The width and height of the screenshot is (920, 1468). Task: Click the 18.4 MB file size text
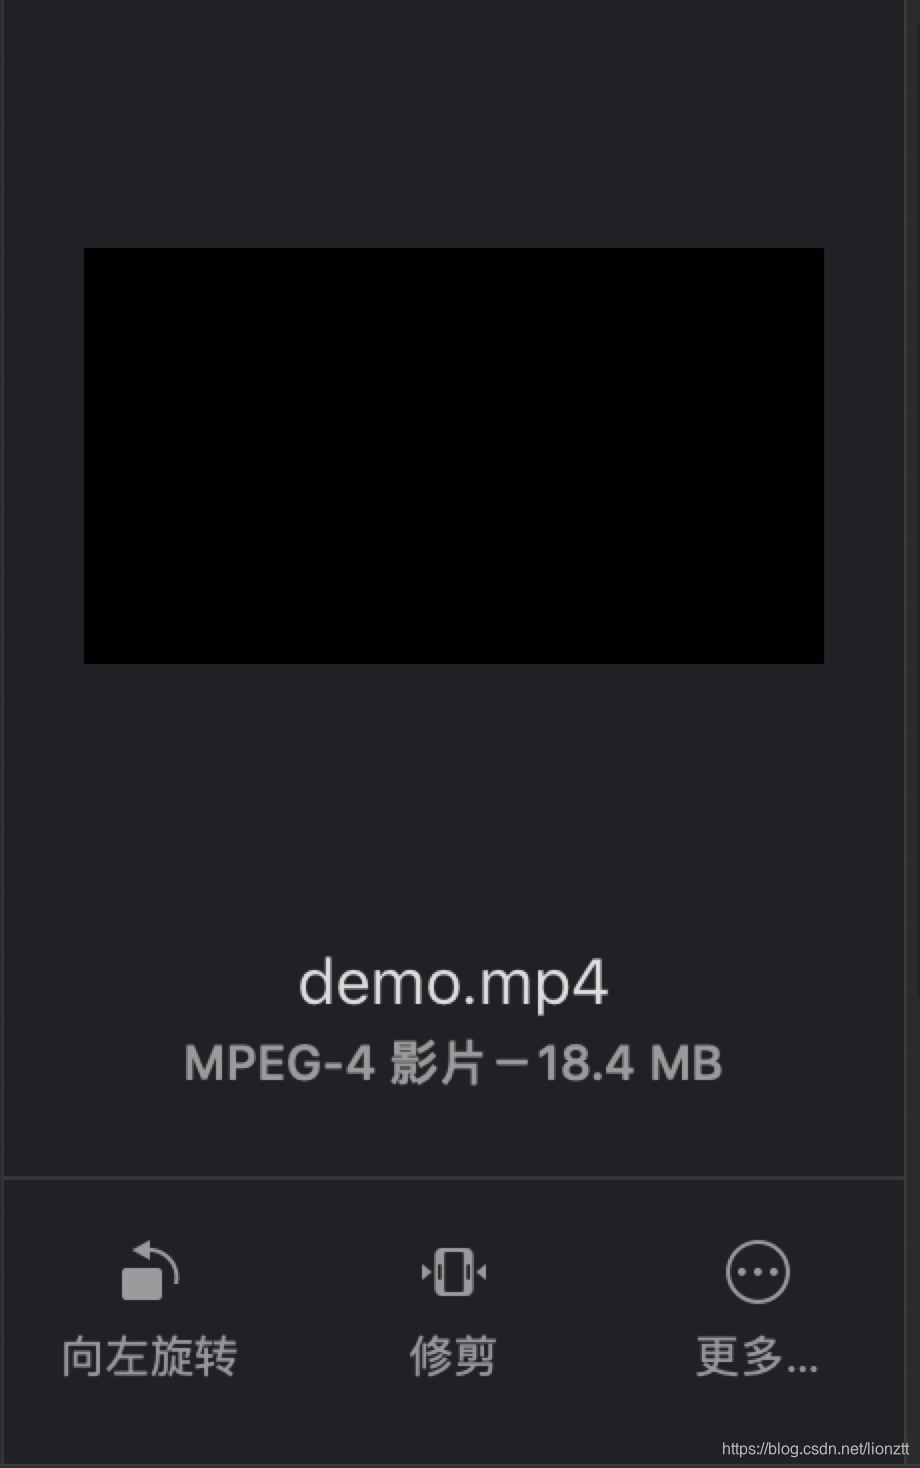(629, 1063)
